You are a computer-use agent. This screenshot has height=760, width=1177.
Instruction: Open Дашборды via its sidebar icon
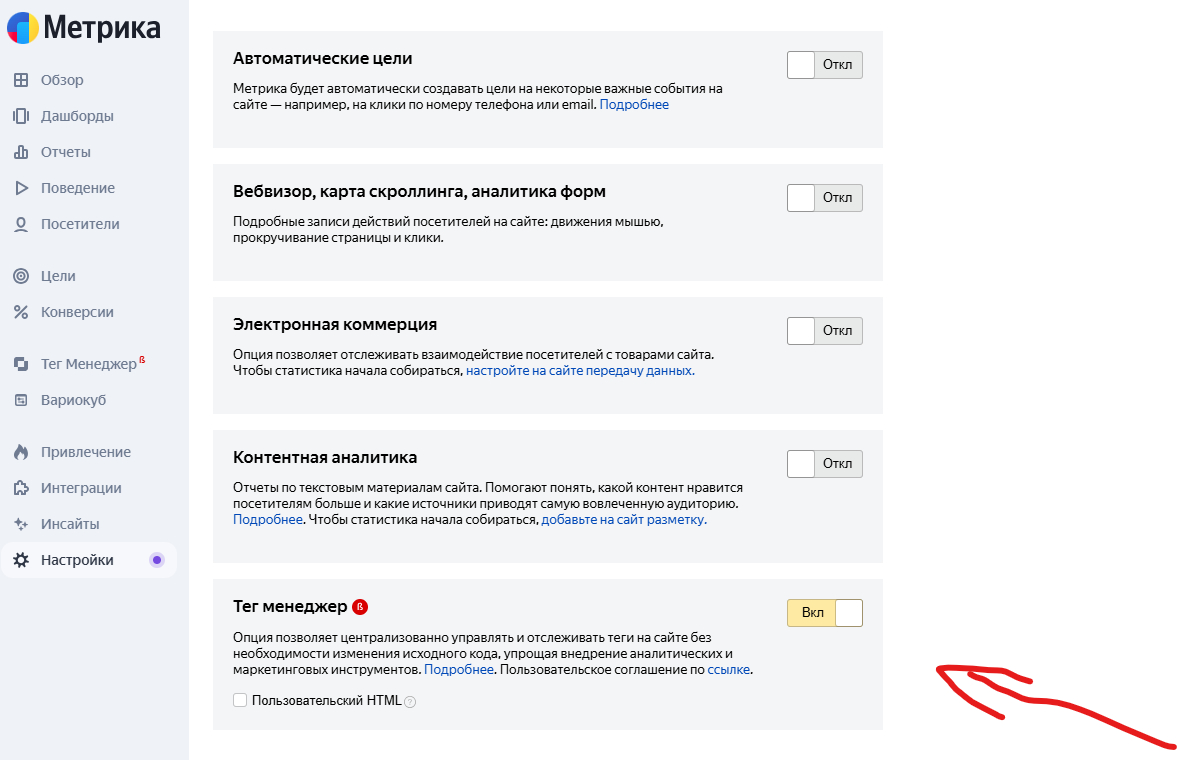click(x=20, y=116)
